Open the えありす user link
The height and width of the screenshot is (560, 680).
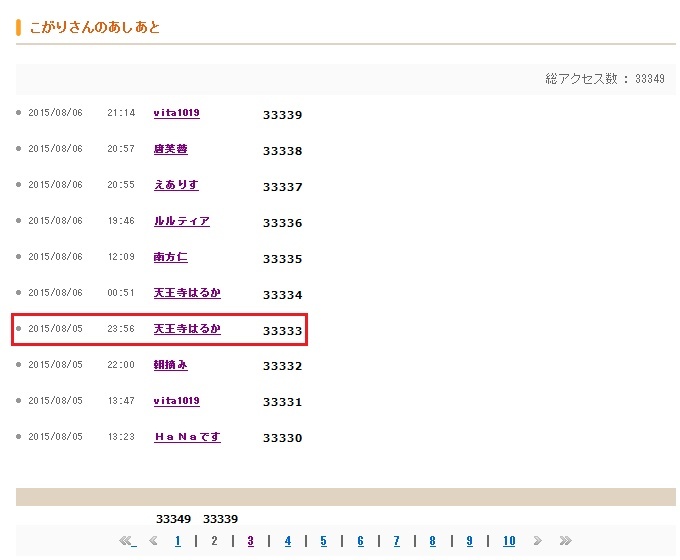pyautogui.click(x=176, y=185)
